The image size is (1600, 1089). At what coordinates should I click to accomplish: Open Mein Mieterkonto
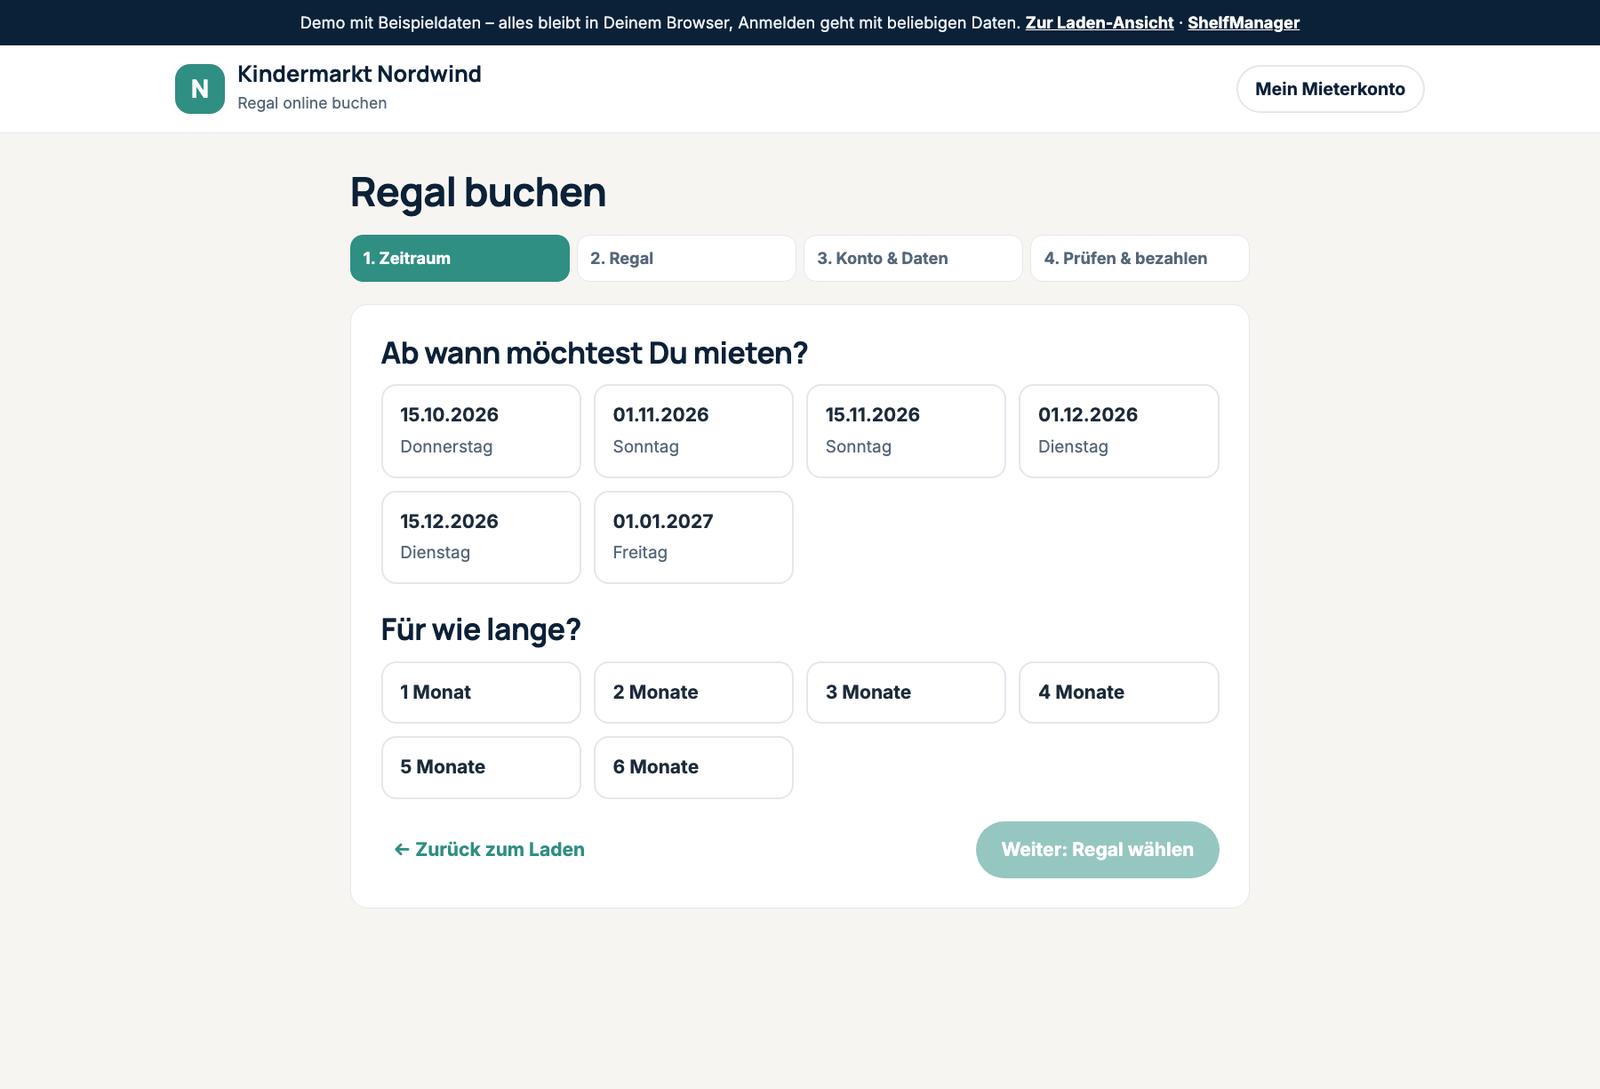(x=1330, y=89)
